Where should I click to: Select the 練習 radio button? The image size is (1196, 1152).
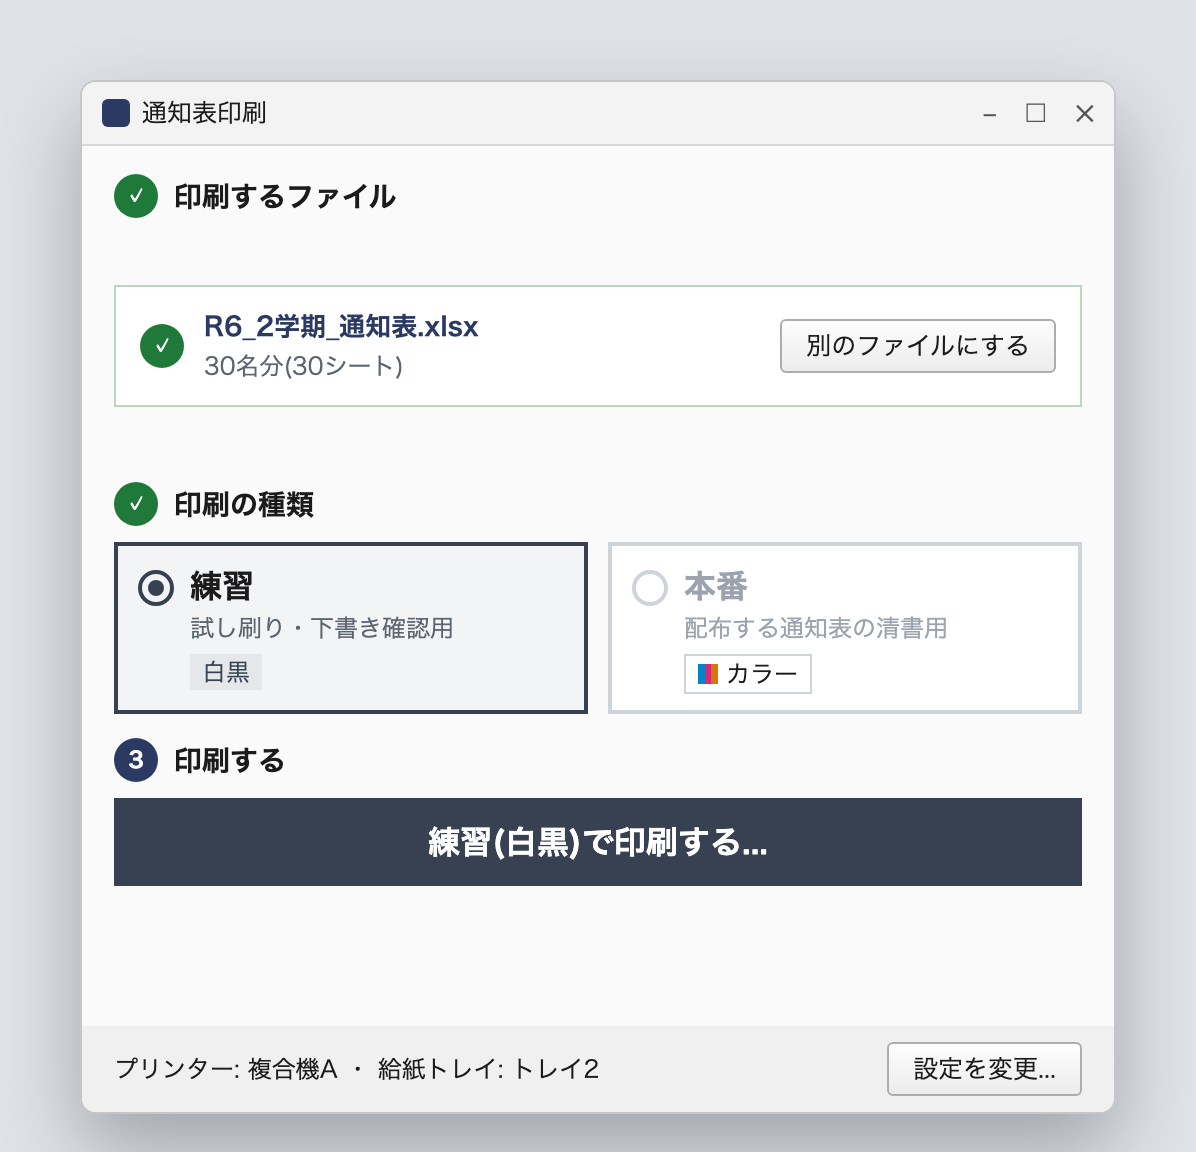156,588
